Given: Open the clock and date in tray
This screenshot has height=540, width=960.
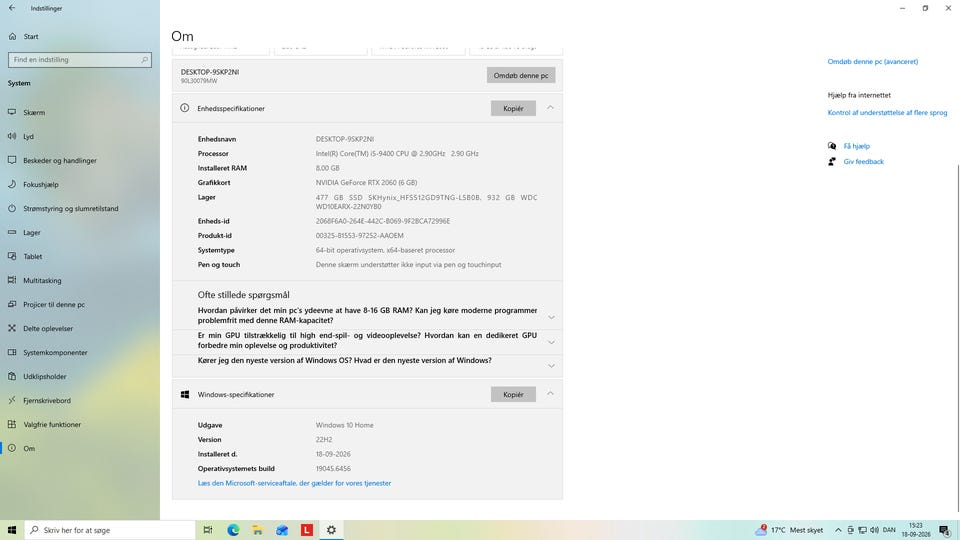Looking at the screenshot, I should (x=916, y=530).
